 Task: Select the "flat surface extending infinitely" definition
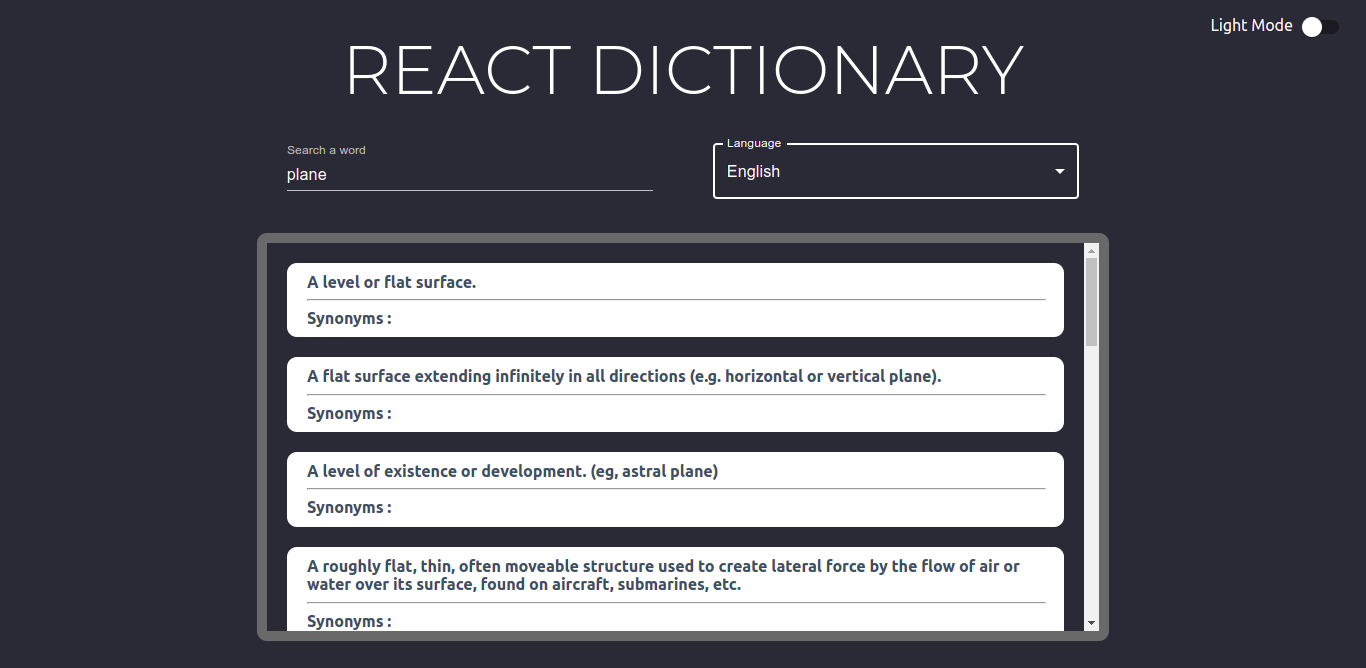point(624,377)
